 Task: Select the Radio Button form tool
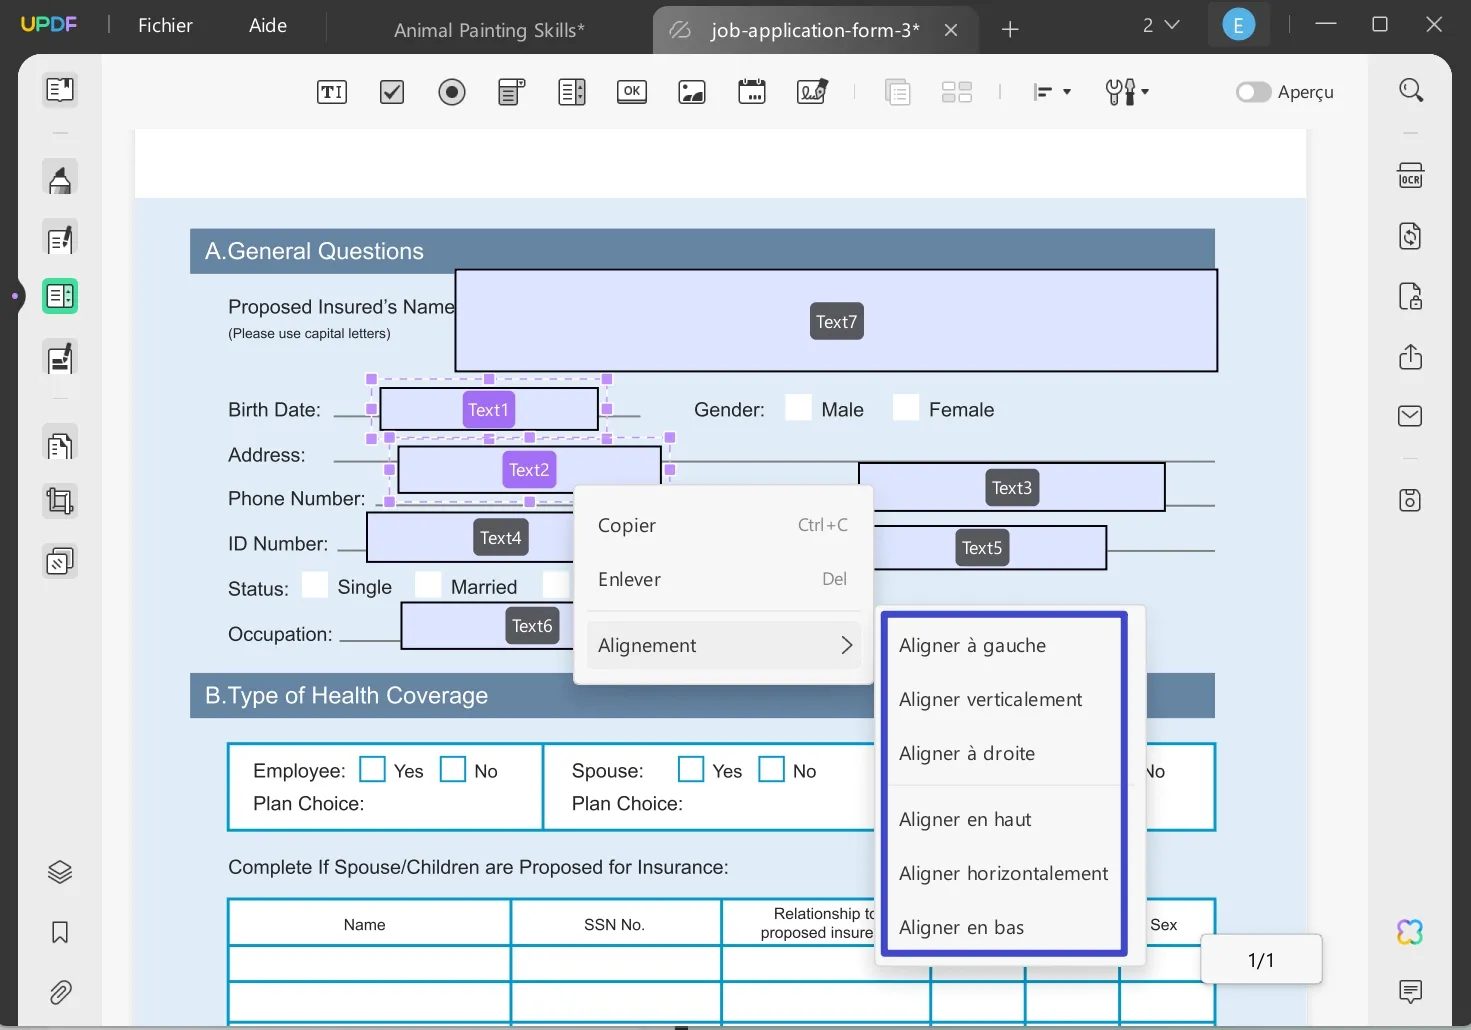(x=452, y=92)
